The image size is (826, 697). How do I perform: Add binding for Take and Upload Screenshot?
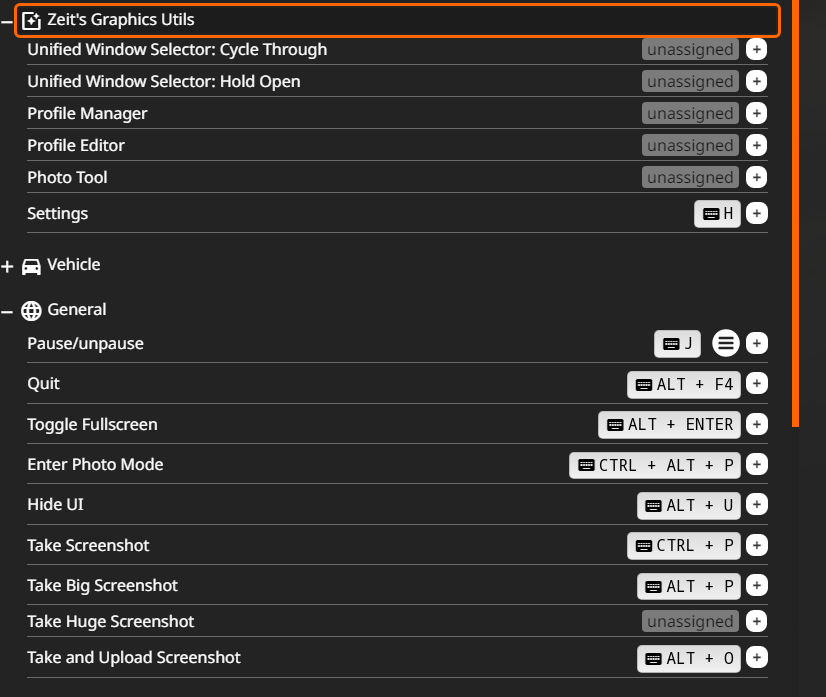click(757, 658)
